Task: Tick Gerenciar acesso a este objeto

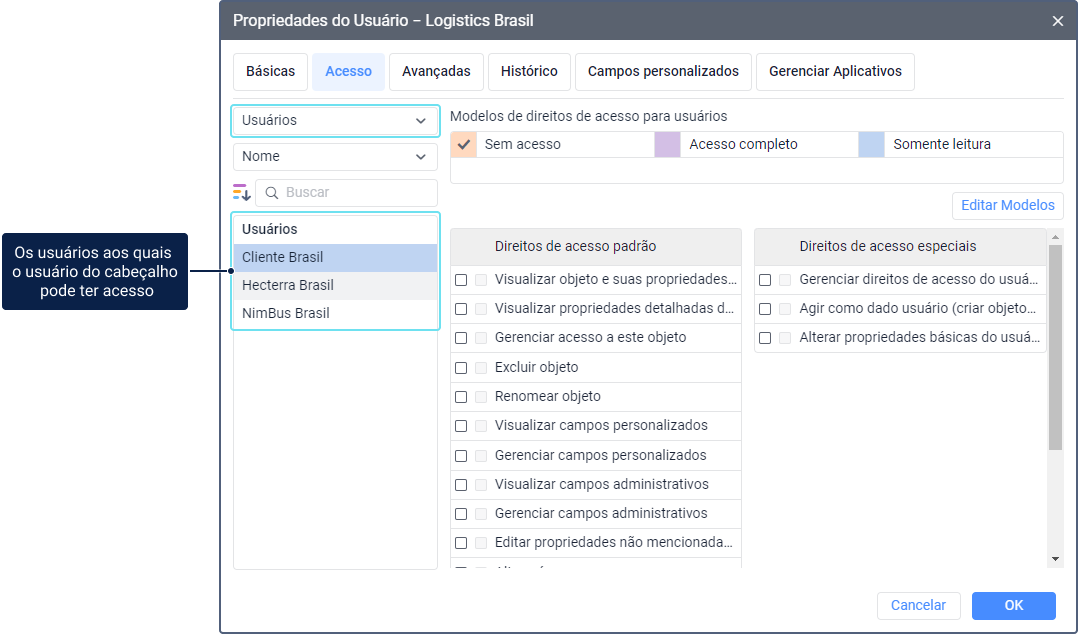Action: coord(461,338)
